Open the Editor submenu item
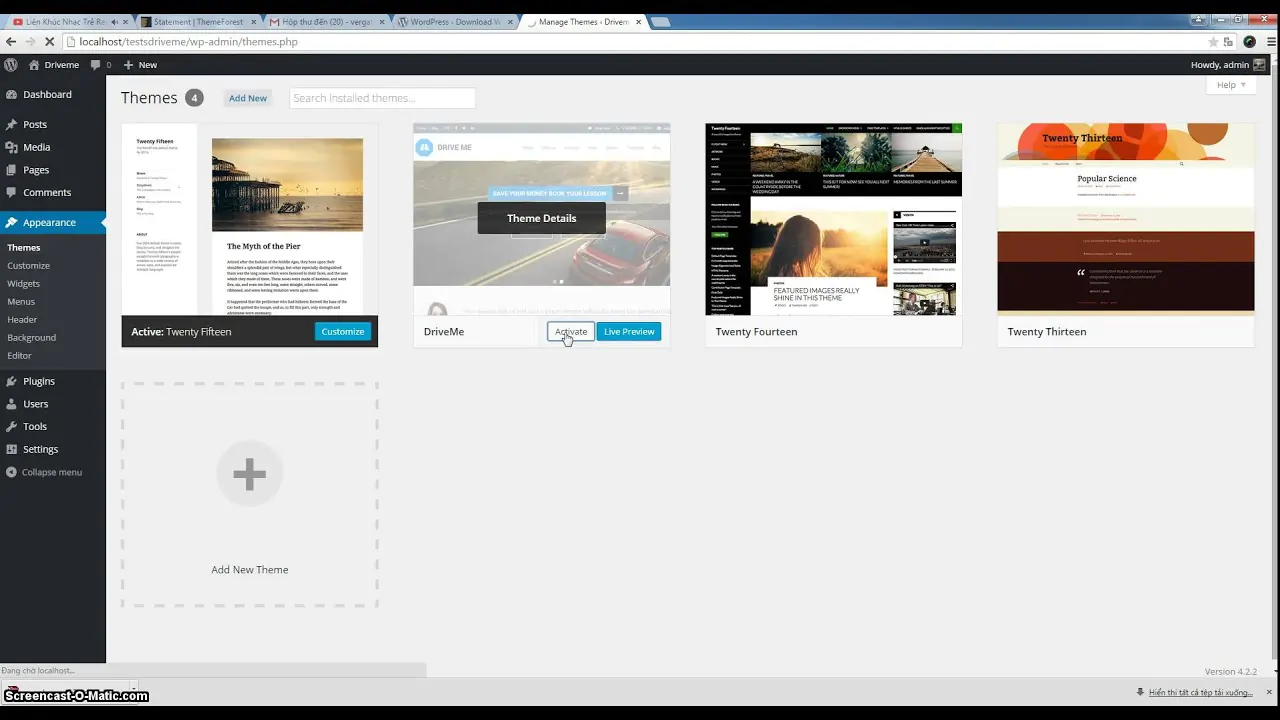The height and width of the screenshot is (720, 1280). click(19, 355)
